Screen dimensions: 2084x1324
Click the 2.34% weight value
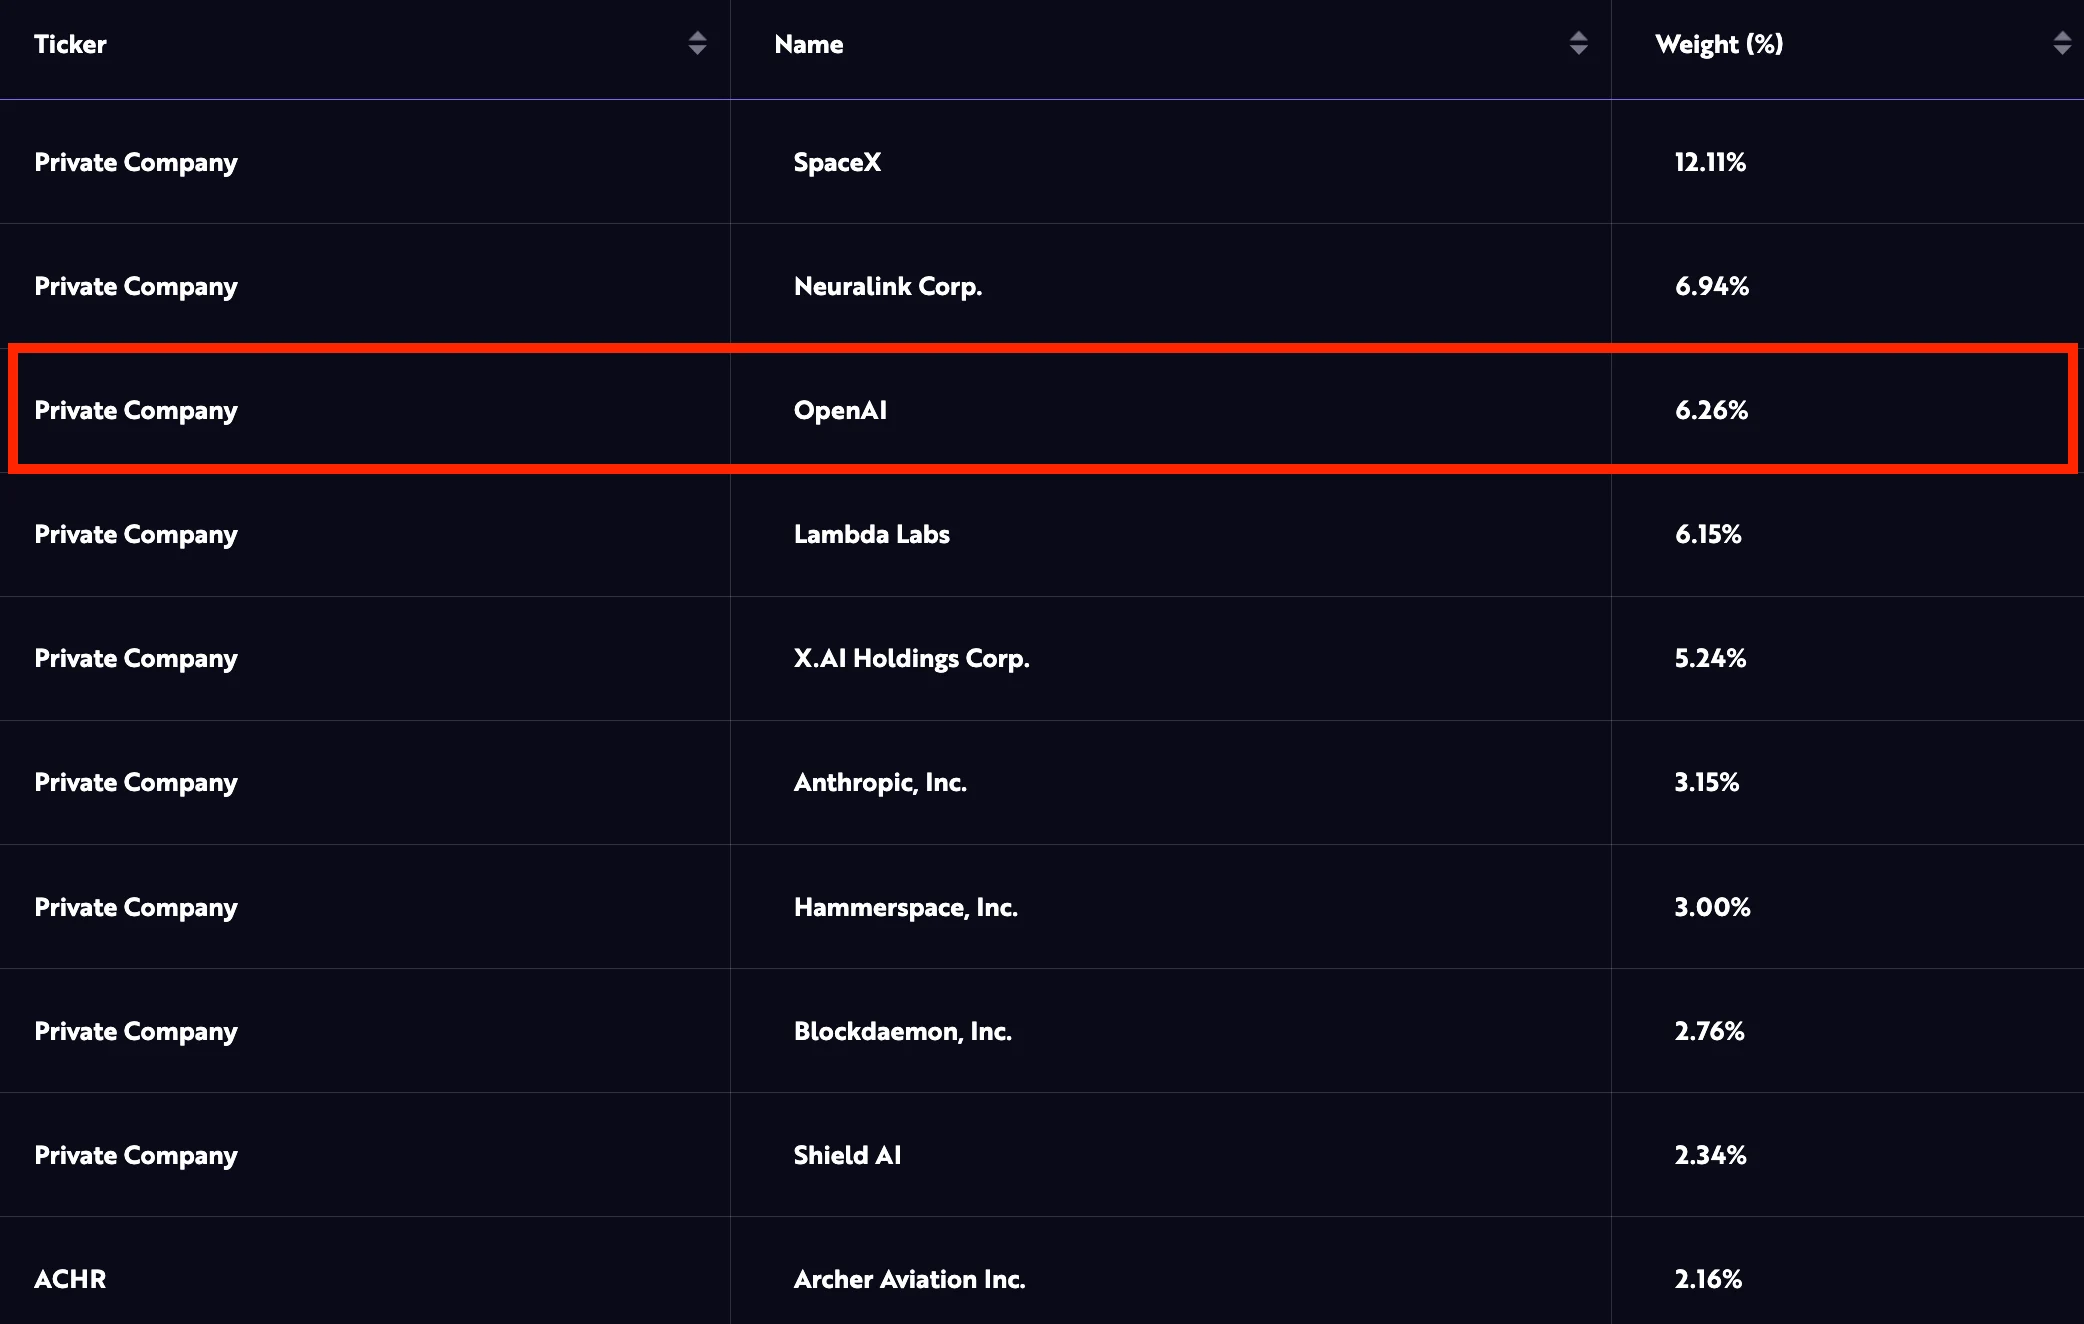(x=1710, y=1155)
